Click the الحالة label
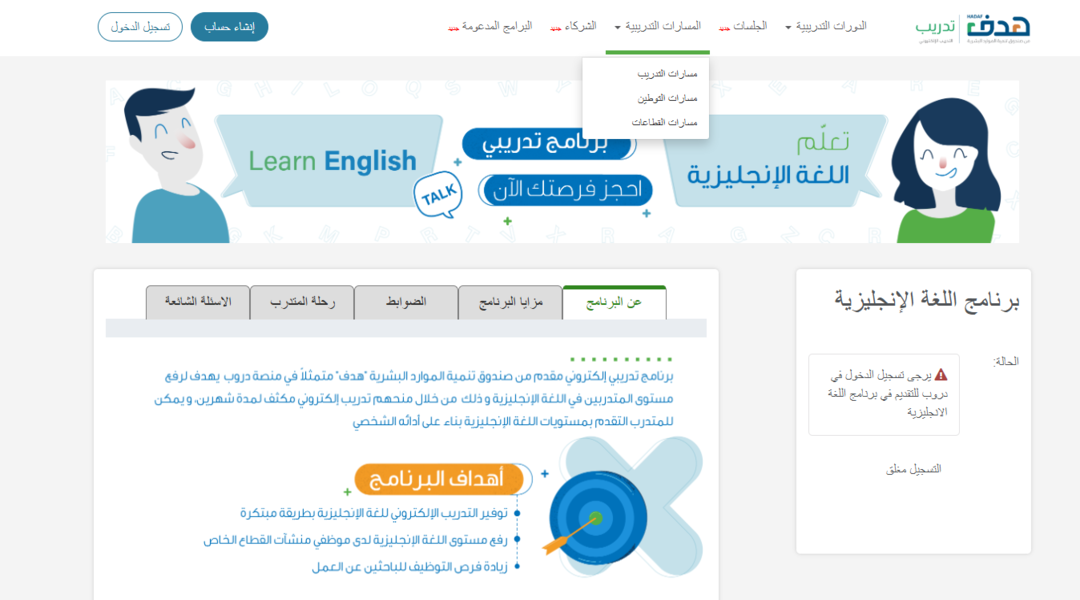This screenshot has height=600, width=1080. tap(1006, 361)
